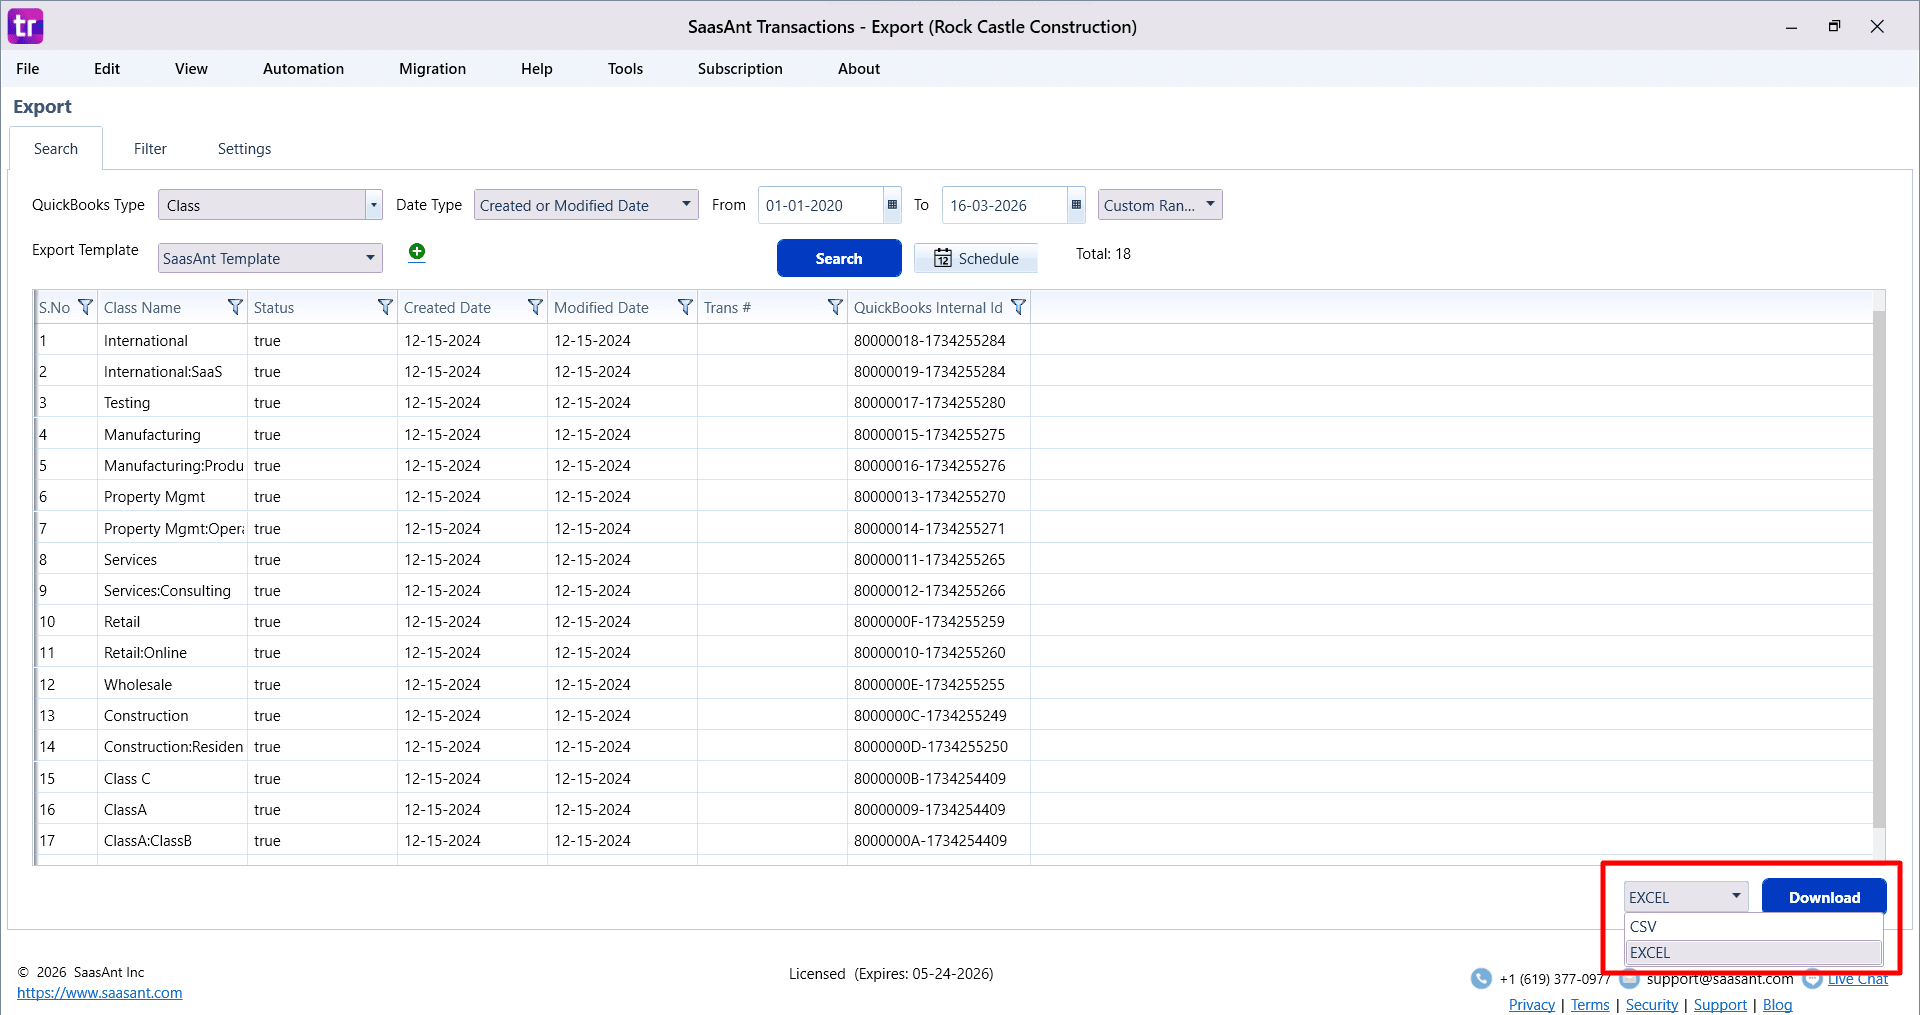
Task: Open the From date calendar picker
Action: pyautogui.click(x=892, y=205)
